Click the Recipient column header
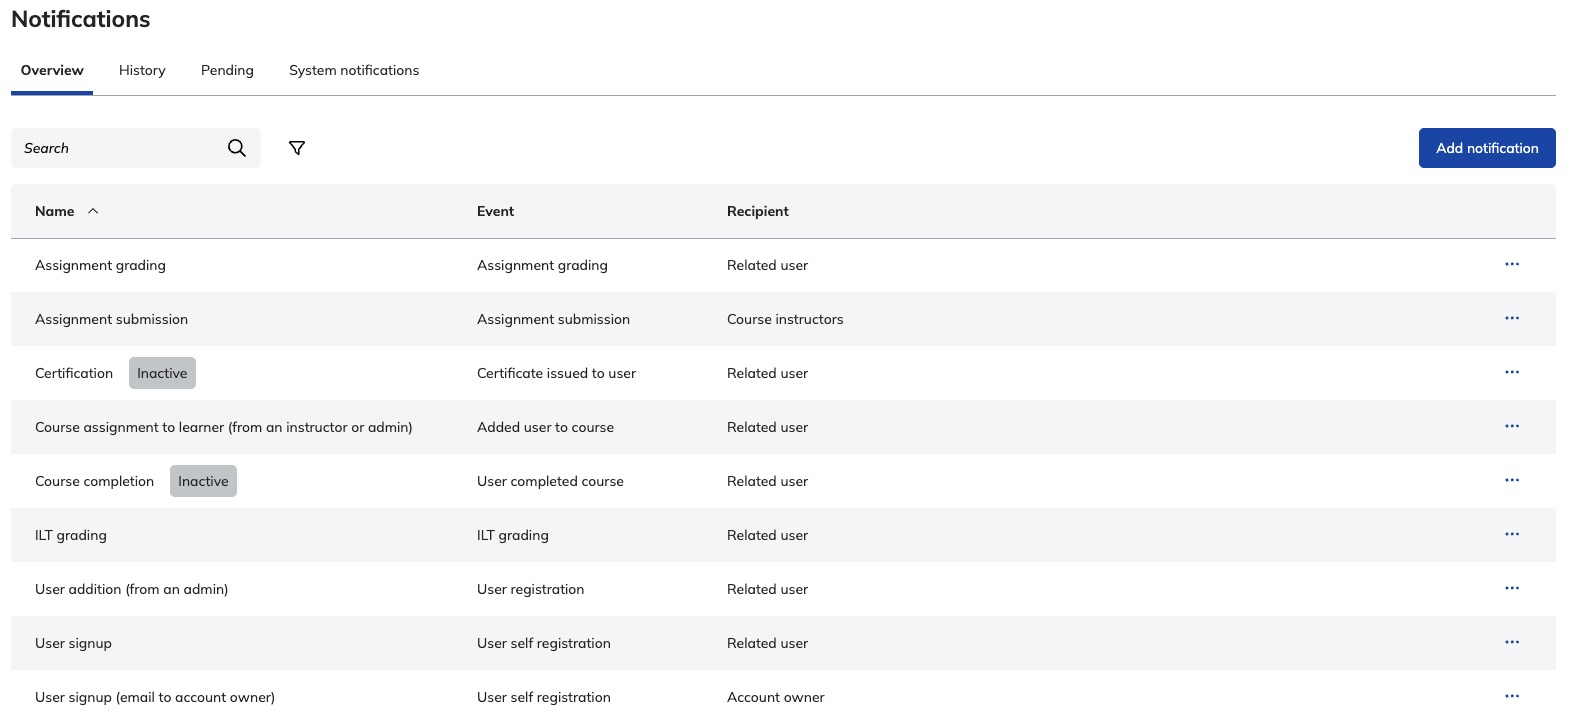This screenshot has width=1569, height=725. (758, 211)
